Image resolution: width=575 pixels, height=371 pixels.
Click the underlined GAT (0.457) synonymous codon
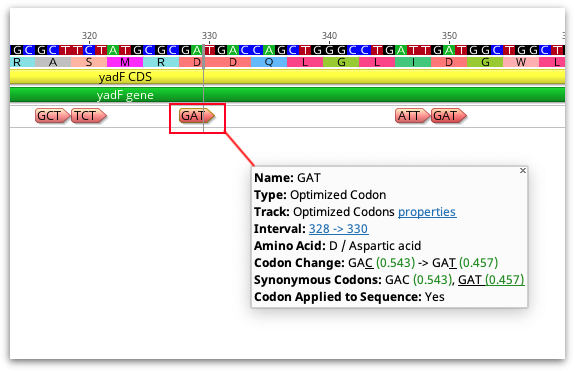point(491,280)
